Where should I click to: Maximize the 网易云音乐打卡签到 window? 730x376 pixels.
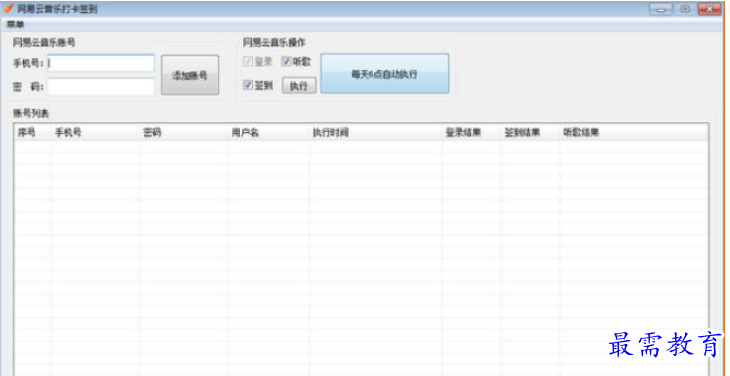[x=685, y=9]
